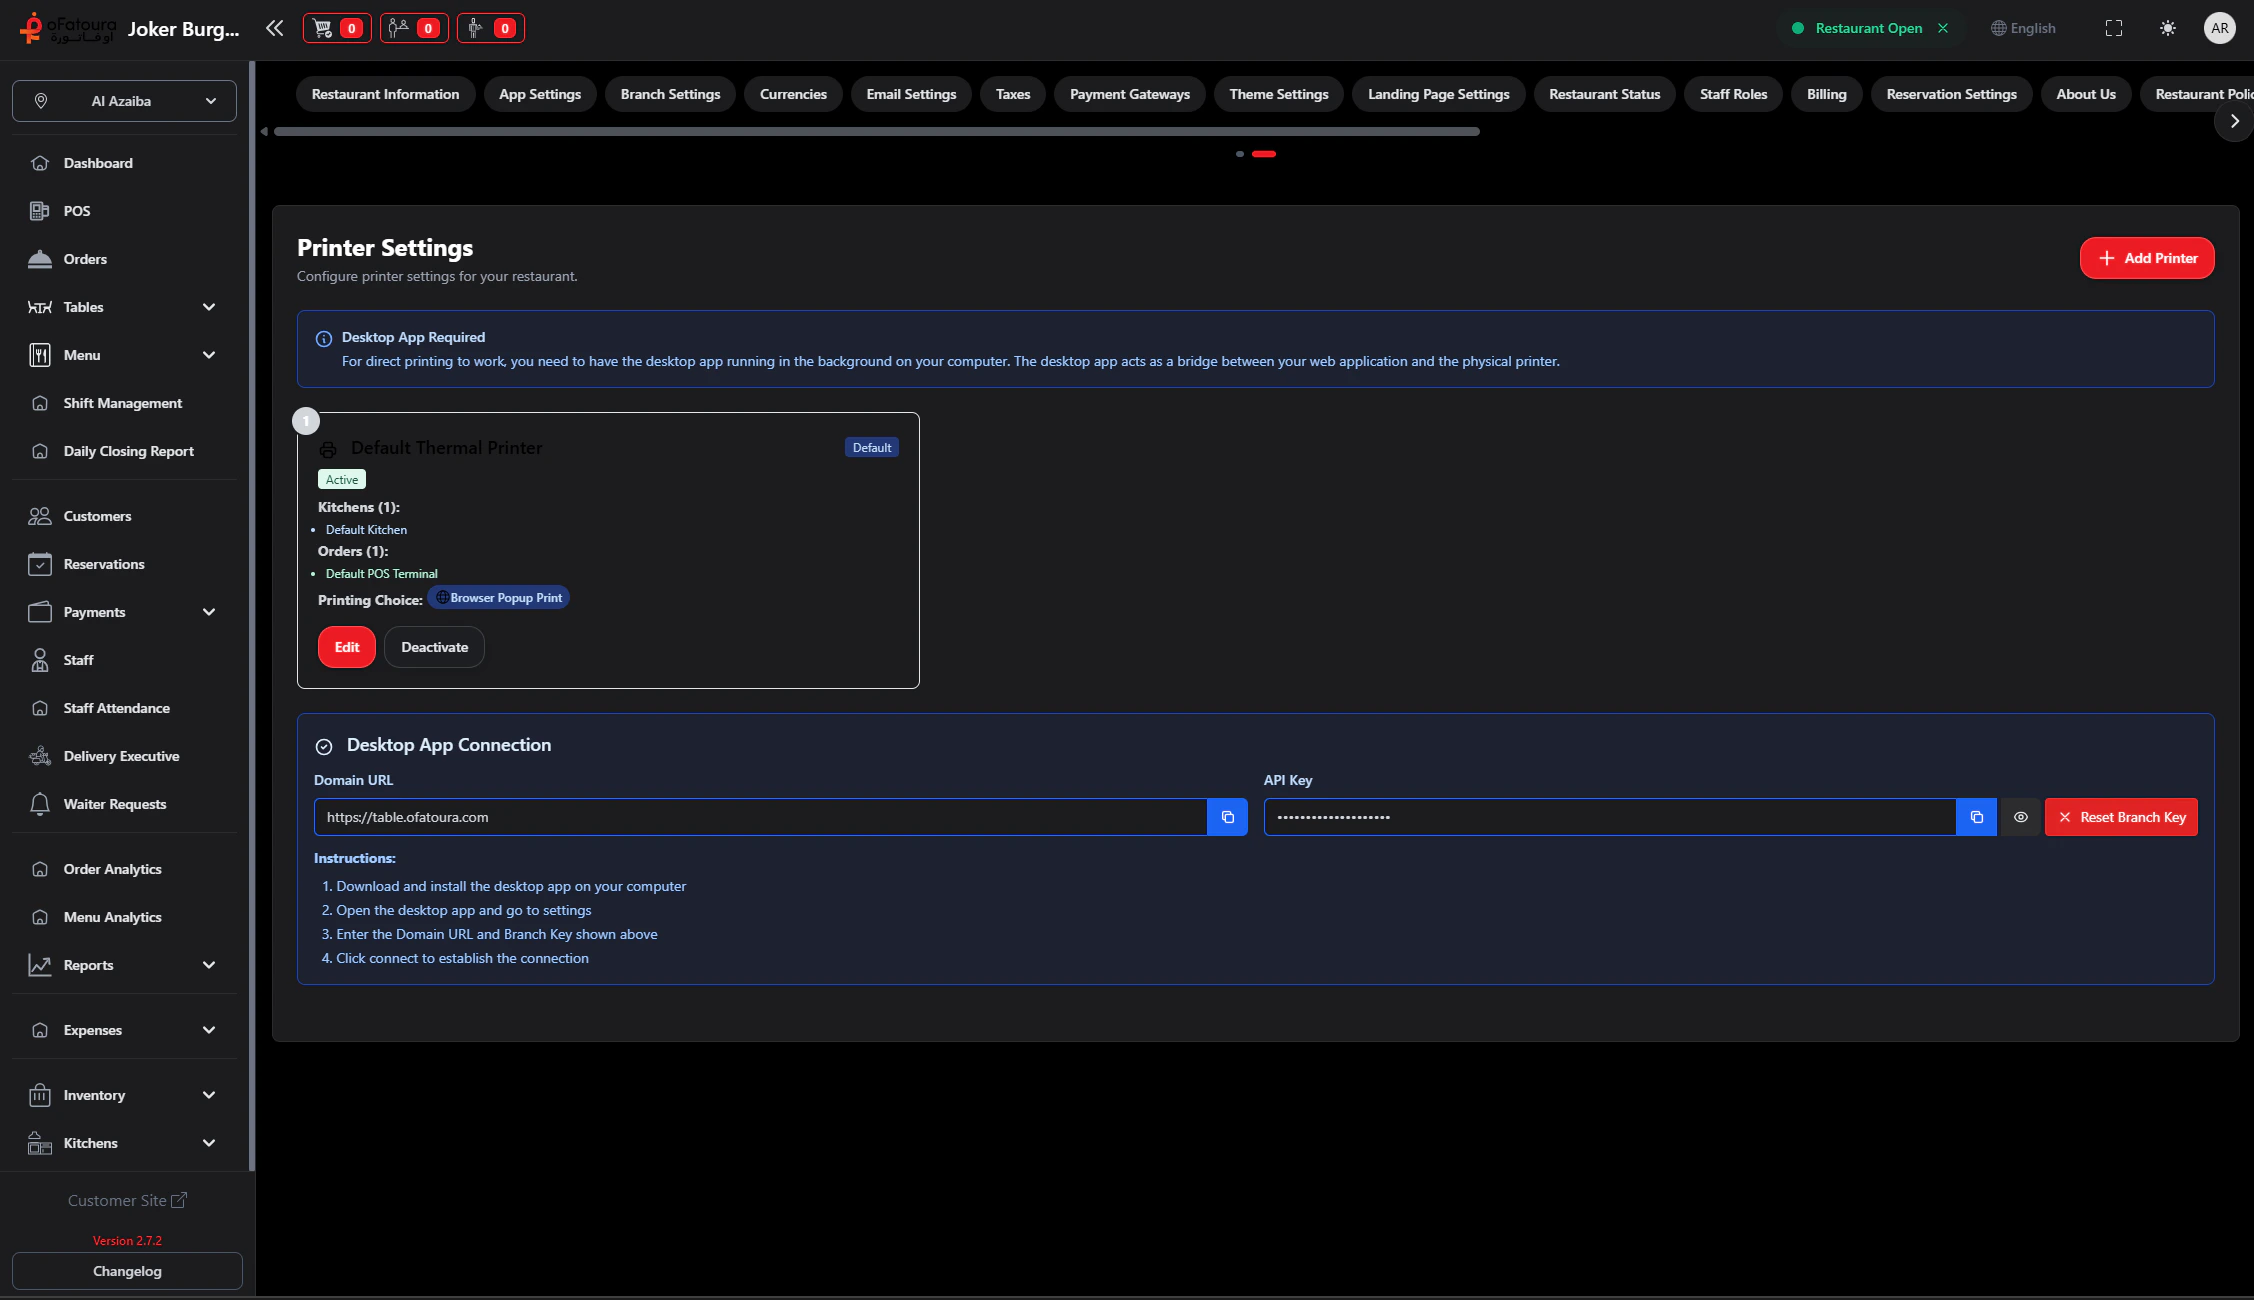Reveal API Key with eye icon
The image size is (2254, 1300).
(x=2020, y=817)
